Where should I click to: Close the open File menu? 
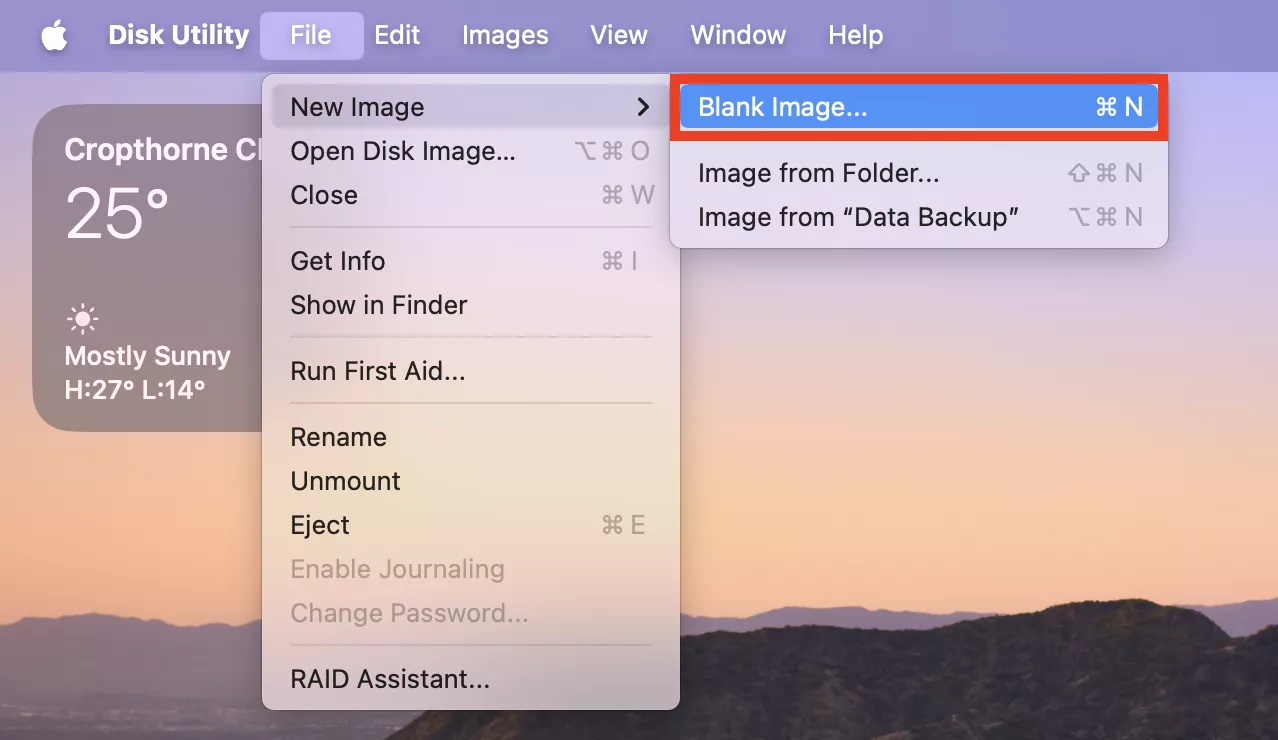pos(311,36)
